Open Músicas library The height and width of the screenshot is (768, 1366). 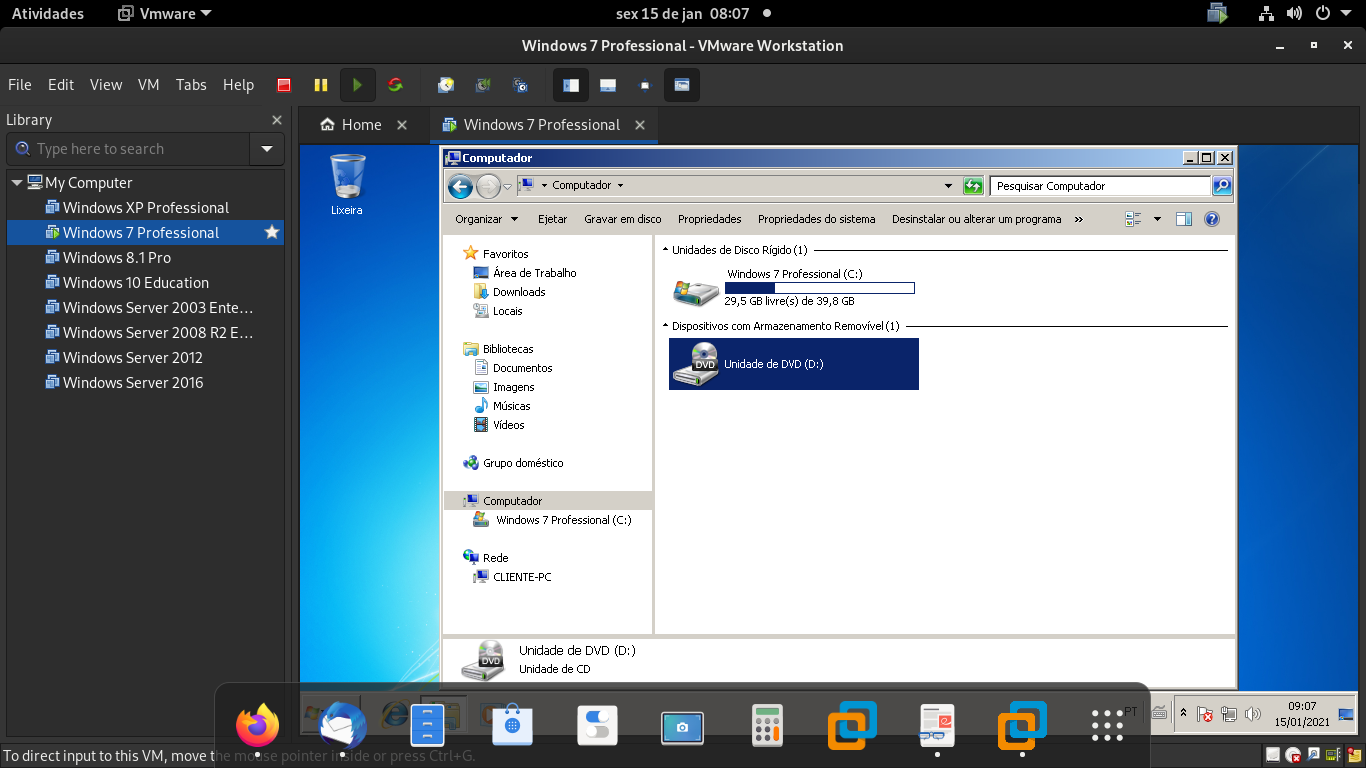(x=511, y=406)
